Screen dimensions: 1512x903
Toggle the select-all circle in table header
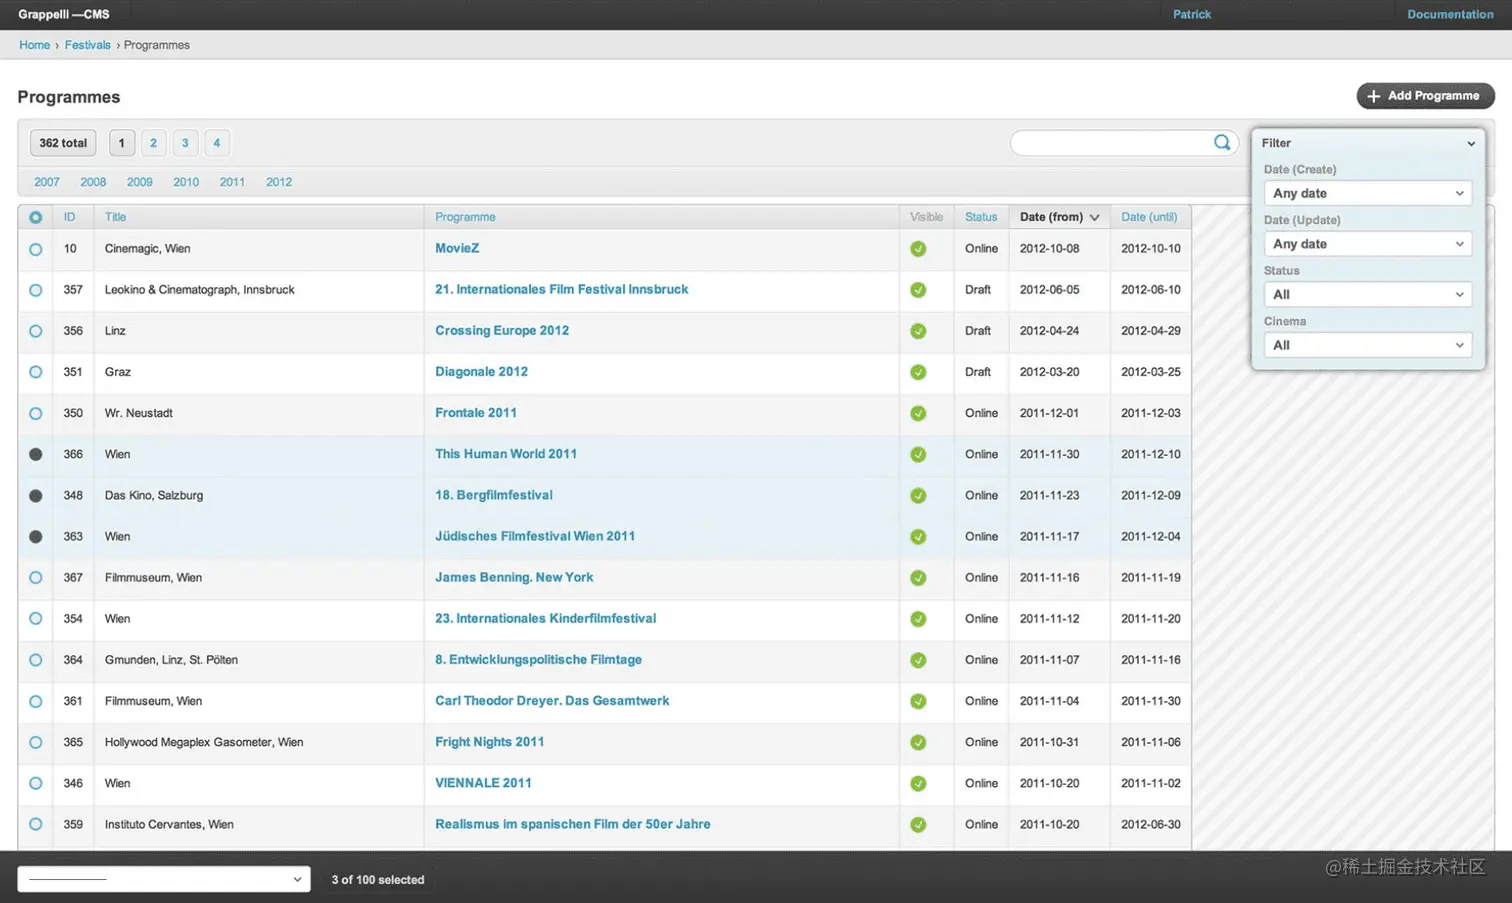click(35, 217)
